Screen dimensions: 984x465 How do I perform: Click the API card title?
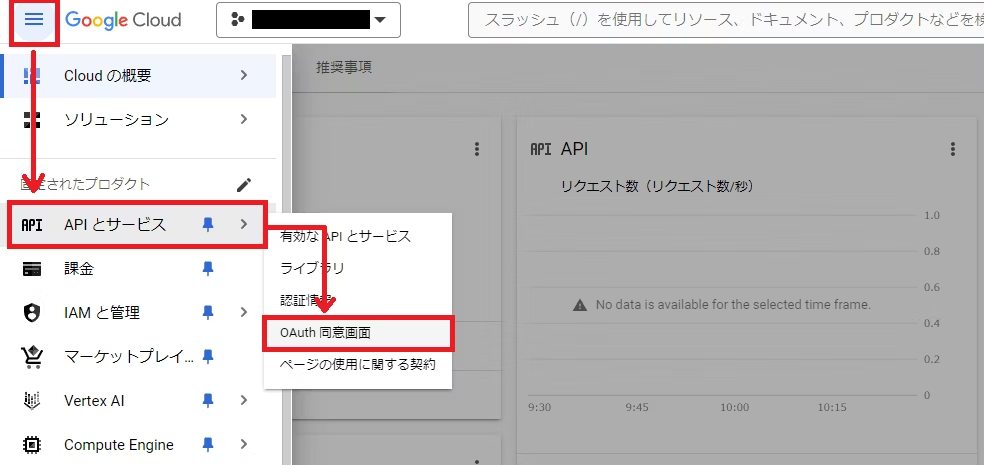point(574,149)
